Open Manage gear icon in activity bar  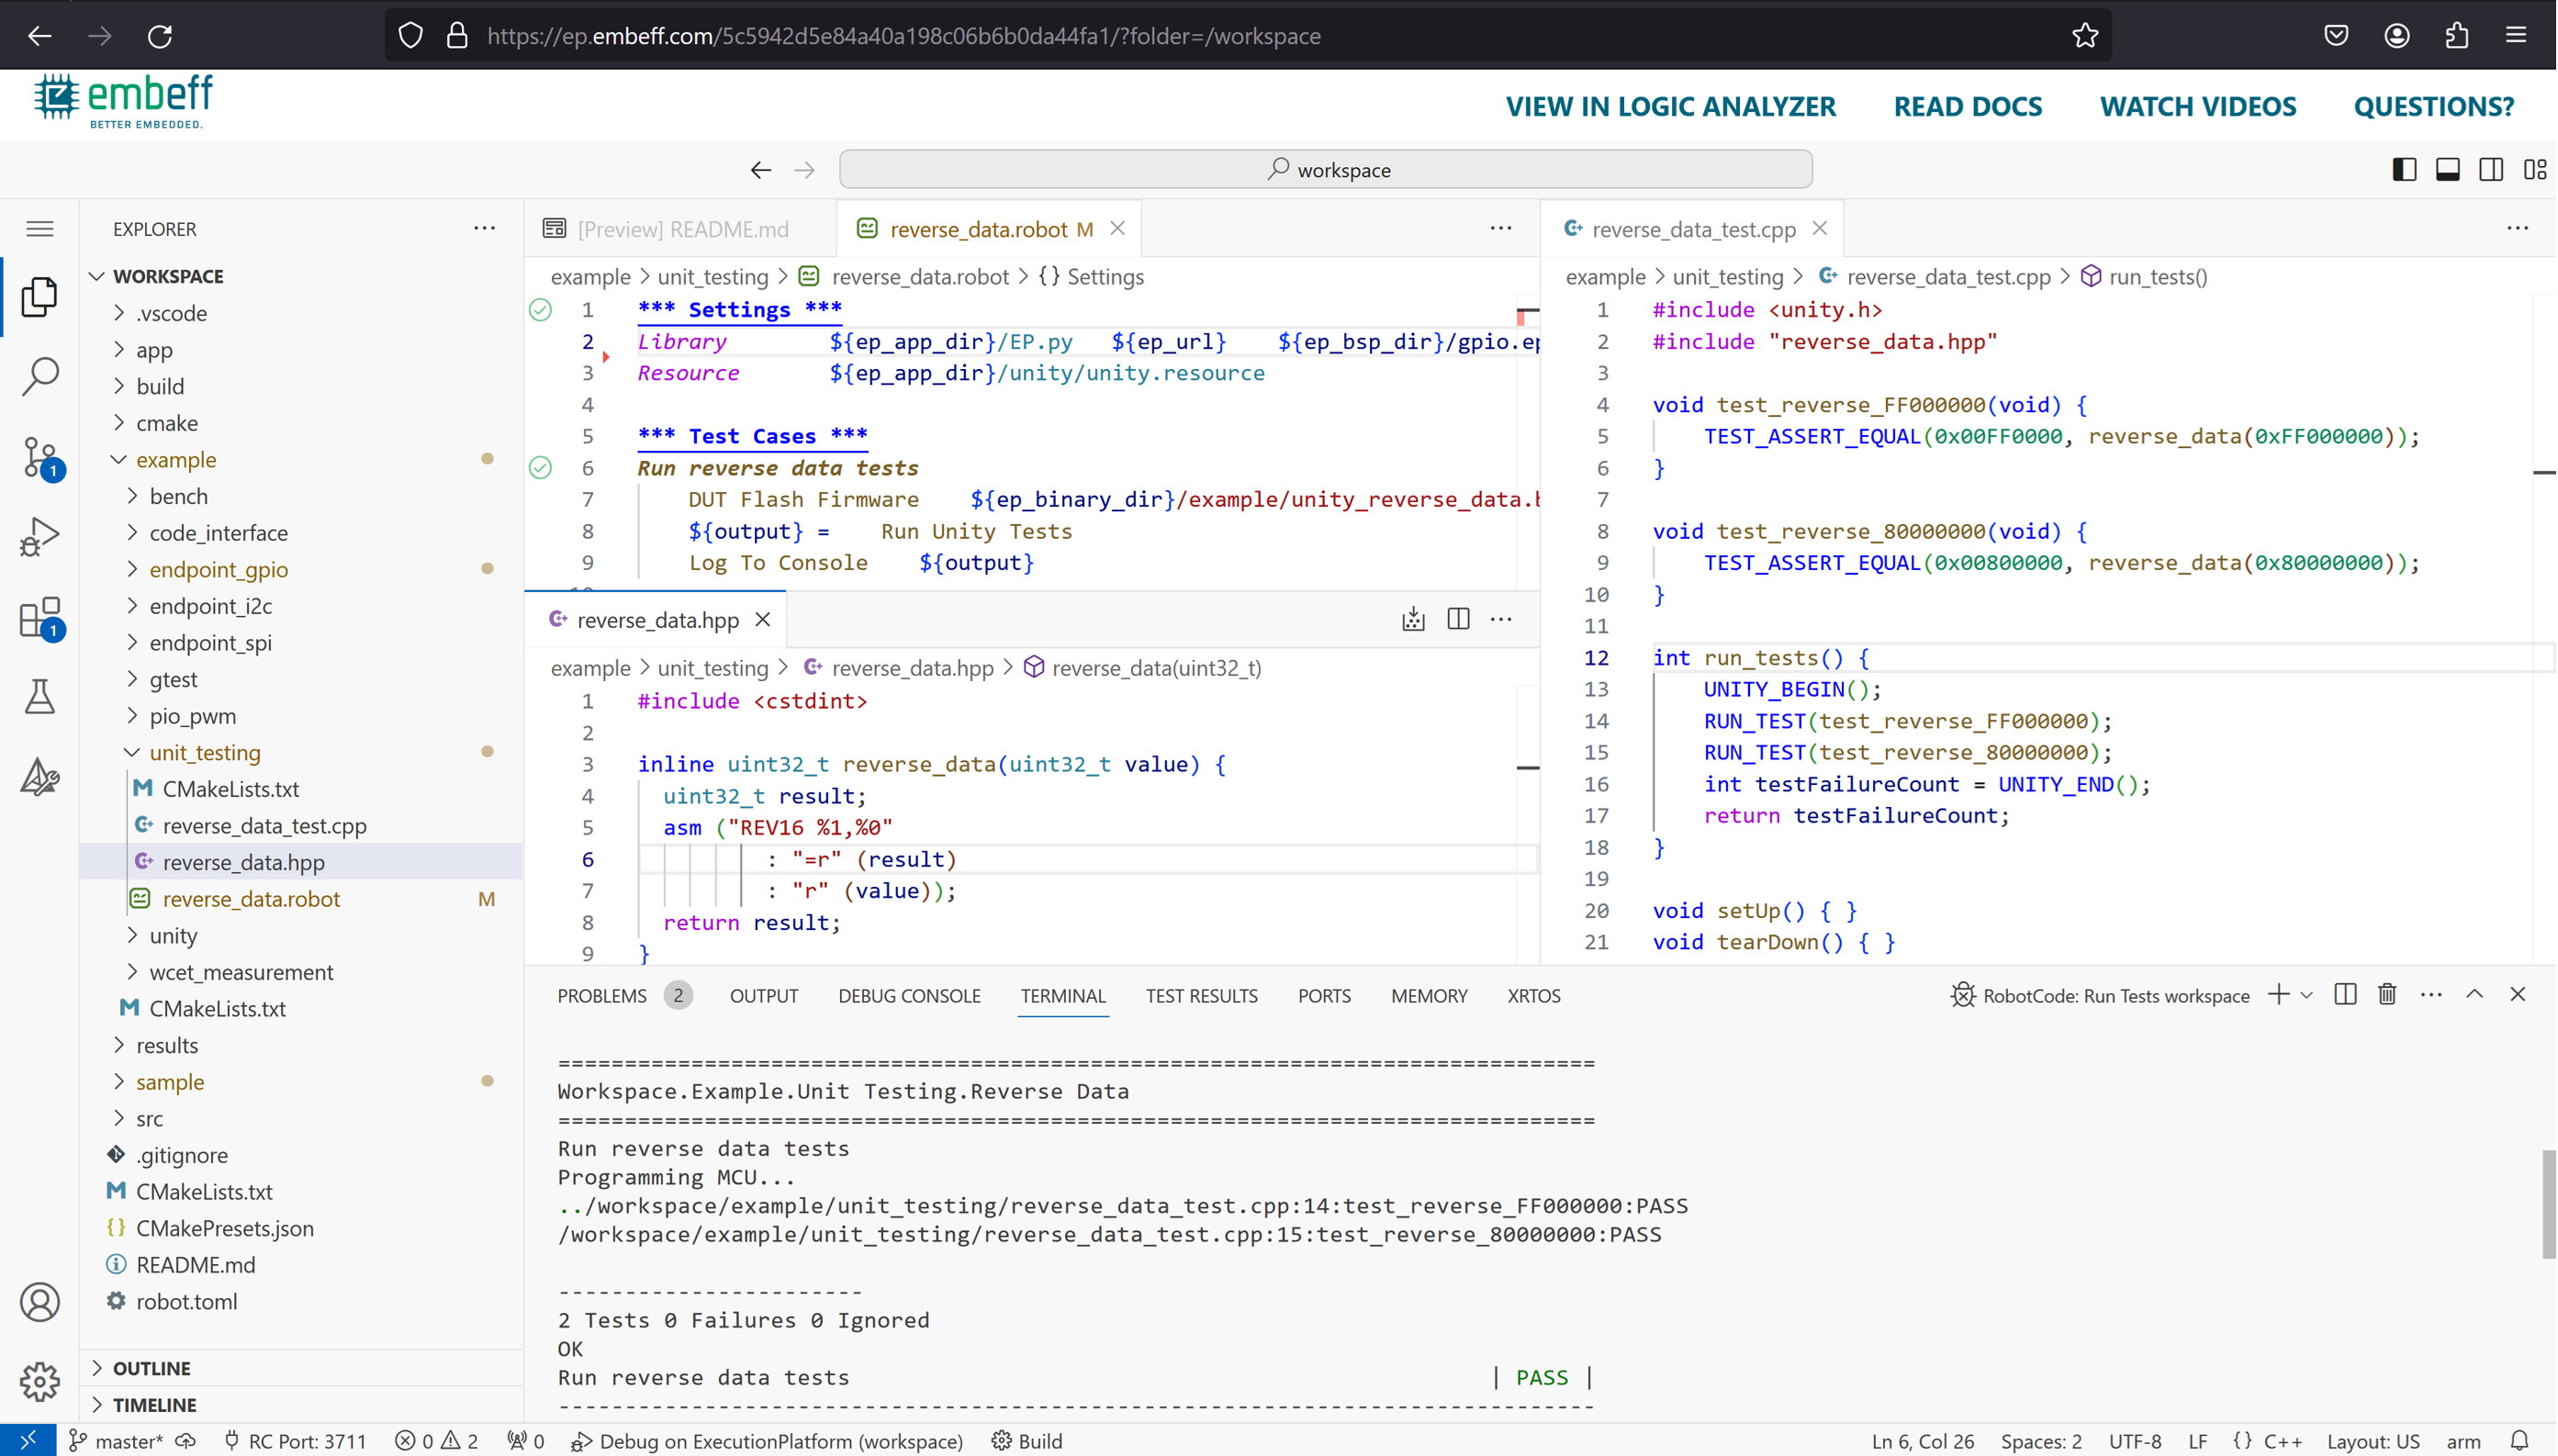coord(40,1381)
